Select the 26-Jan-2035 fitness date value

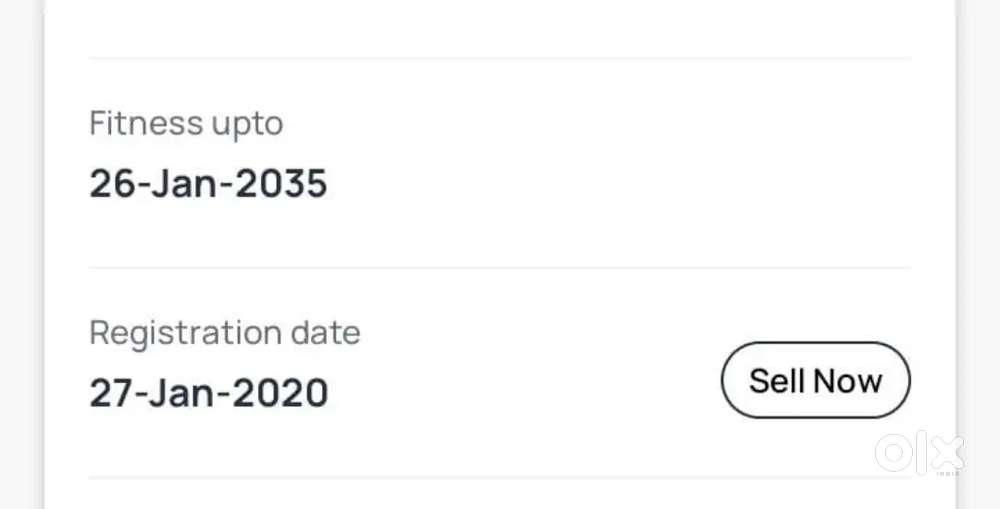pos(209,184)
